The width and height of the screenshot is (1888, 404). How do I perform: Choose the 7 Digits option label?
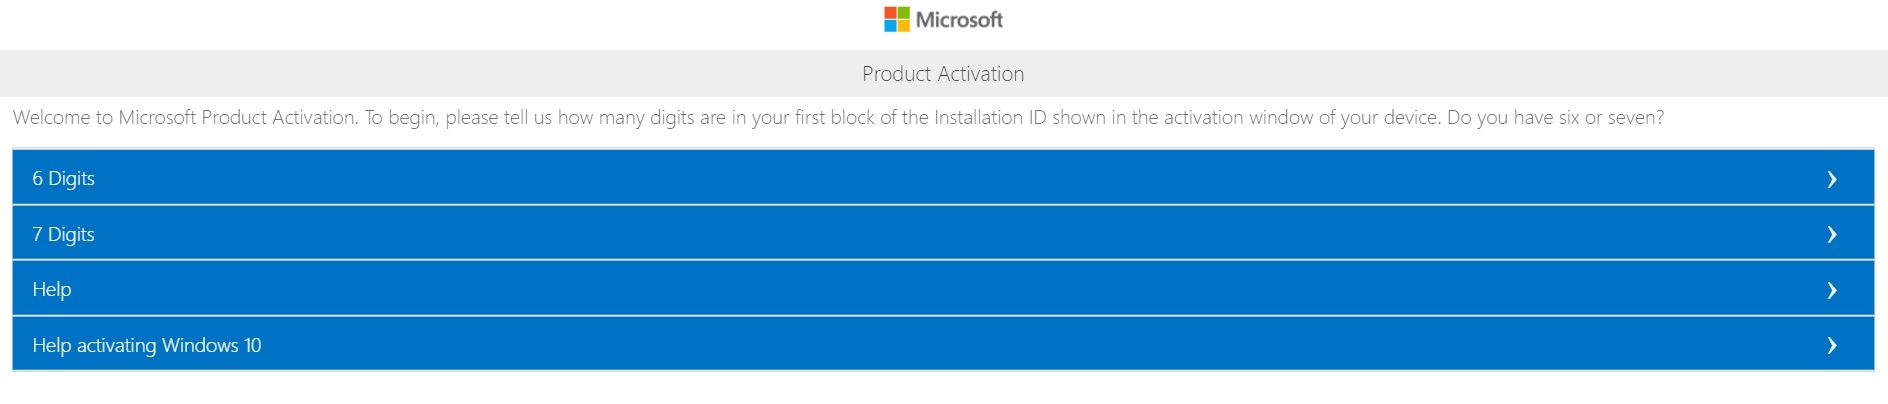(63, 234)
